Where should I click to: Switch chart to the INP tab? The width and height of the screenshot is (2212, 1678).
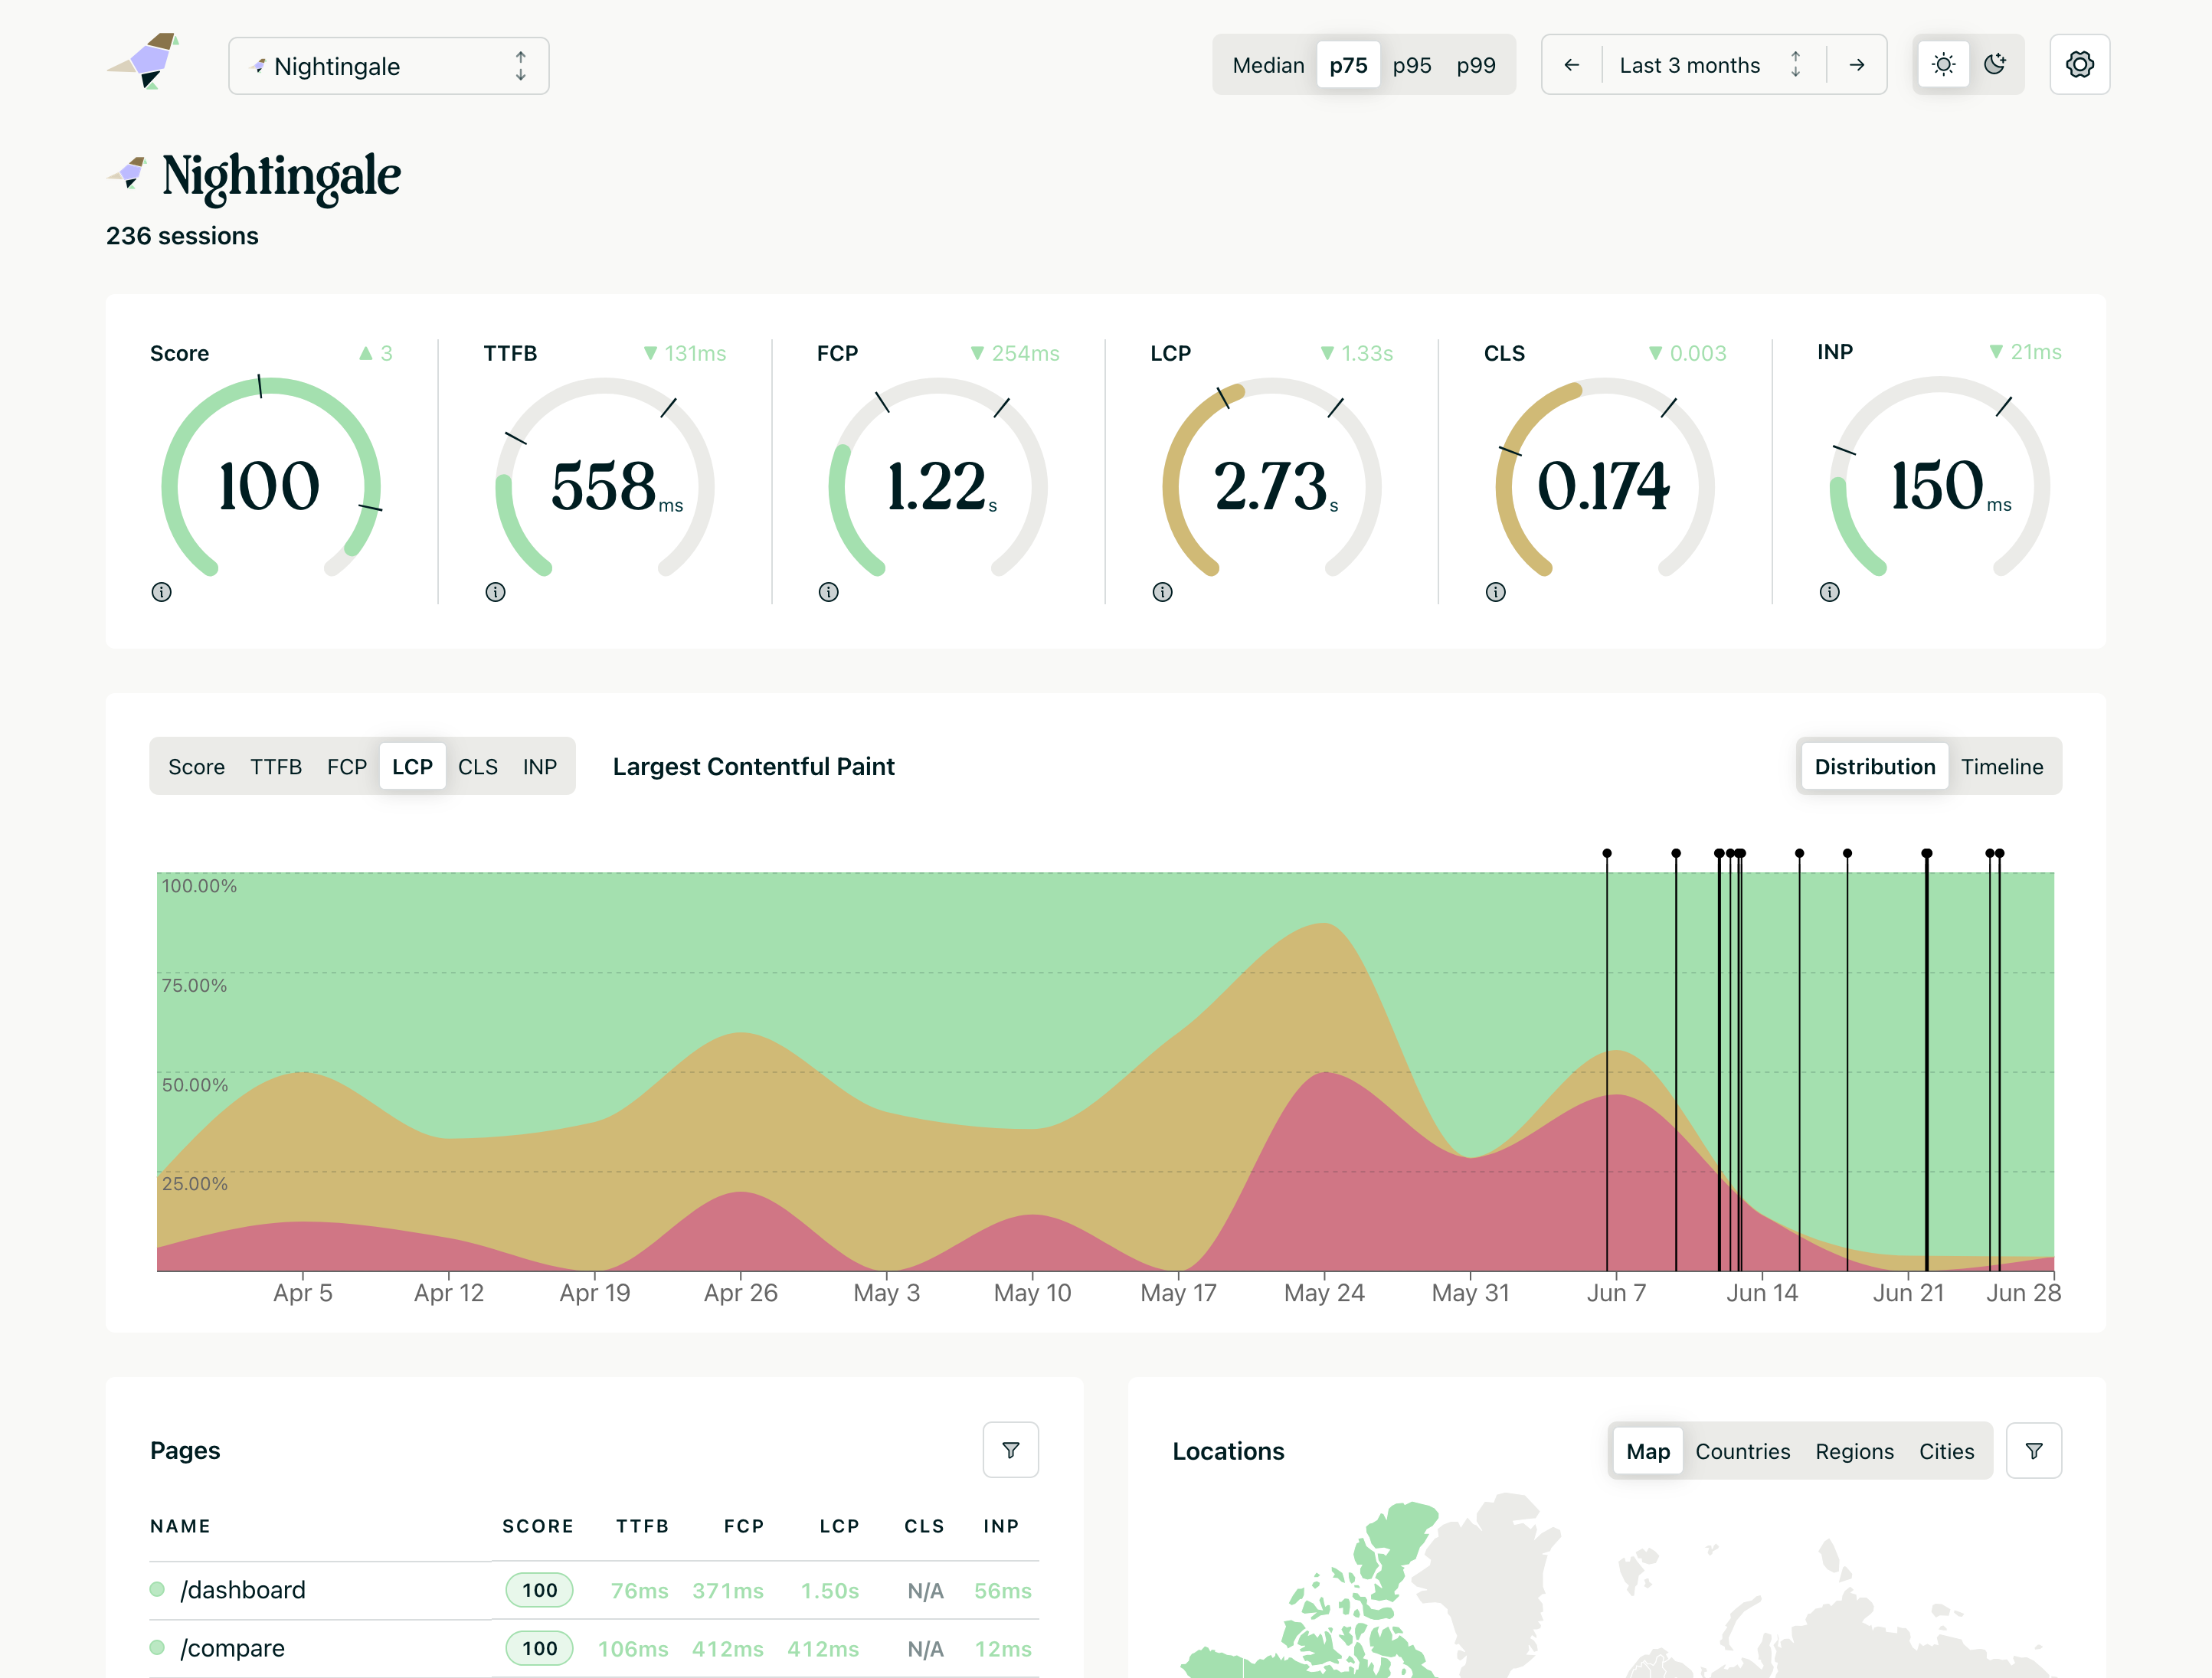[540, 767]
